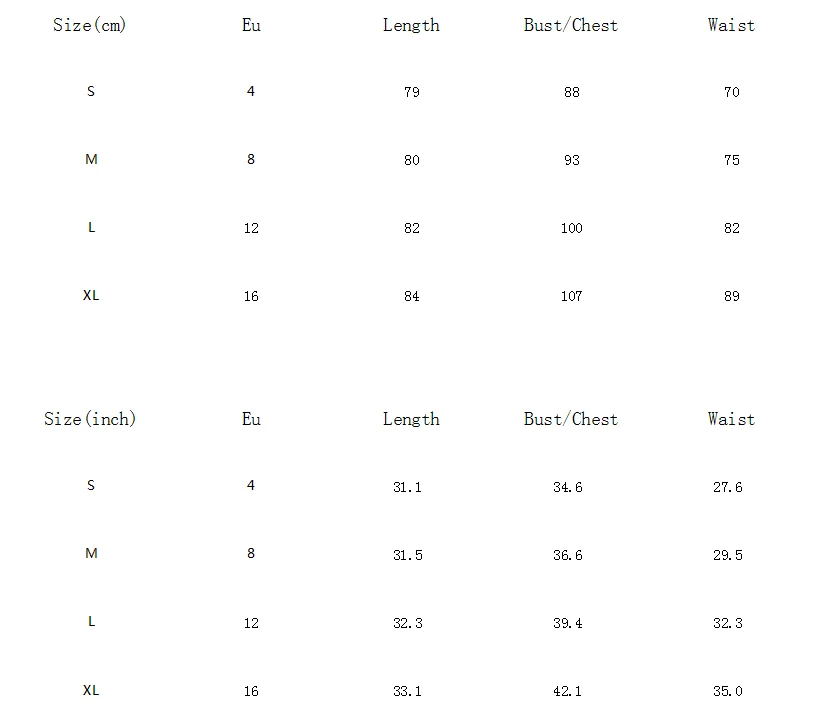826x726 pixels.
Task: Click the length value 31.1 in the inch table
Action: 407,487
